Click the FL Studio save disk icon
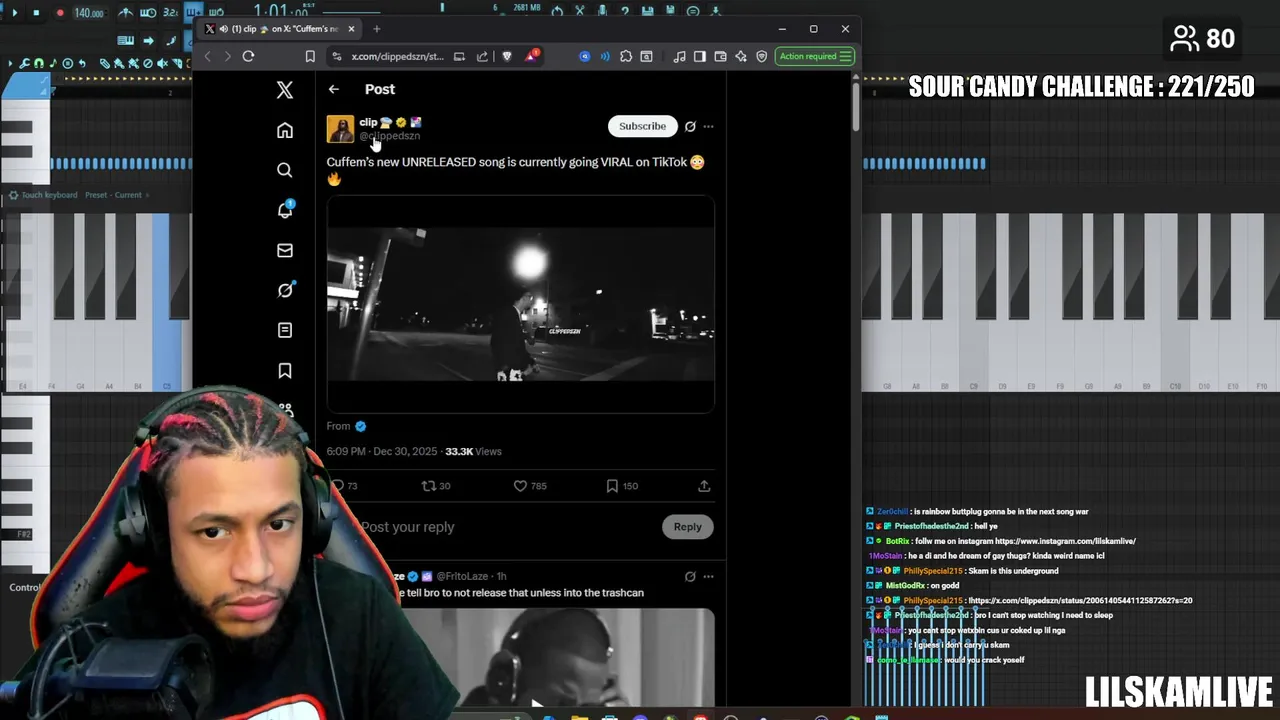Viewport: 1280px width, 720px height. coord(647,11)
